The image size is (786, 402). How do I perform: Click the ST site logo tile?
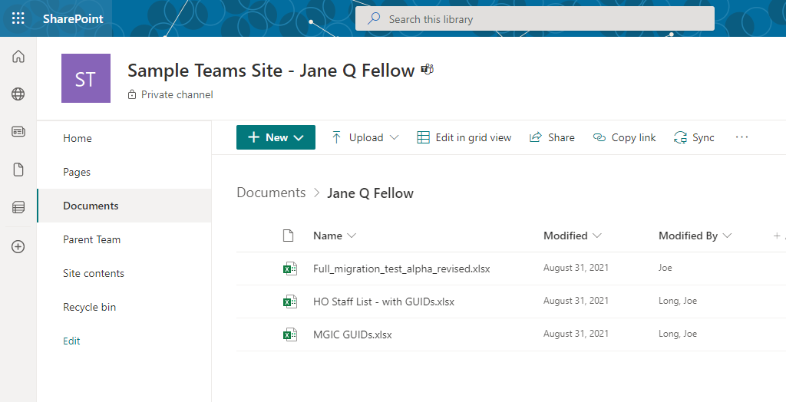click(x=86, y=78)
